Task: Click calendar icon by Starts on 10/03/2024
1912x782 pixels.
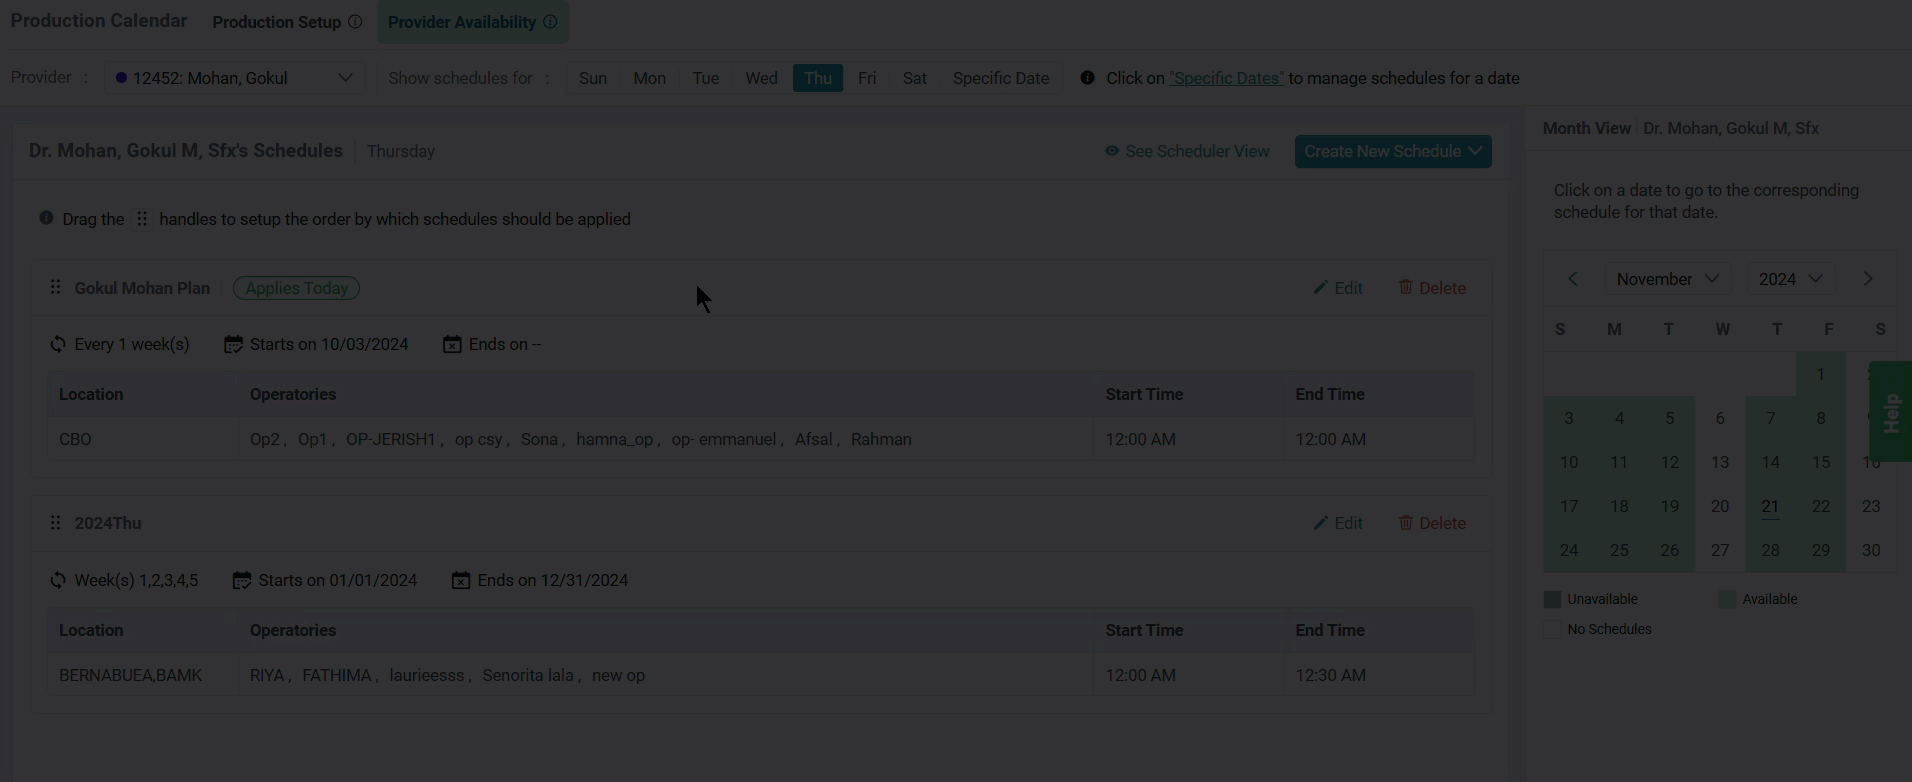Action: [x=233, y=344]
